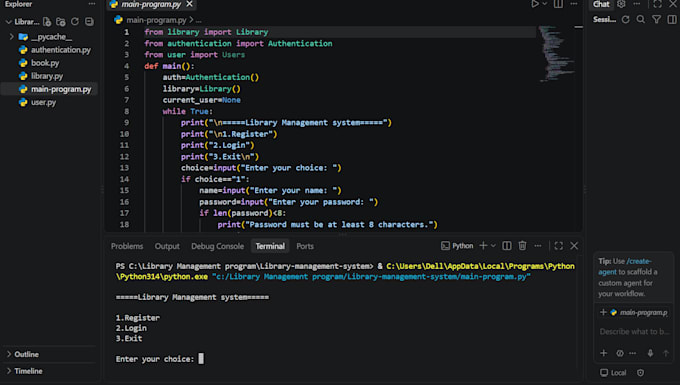Open the Local agent target selector

click(613, 373)
